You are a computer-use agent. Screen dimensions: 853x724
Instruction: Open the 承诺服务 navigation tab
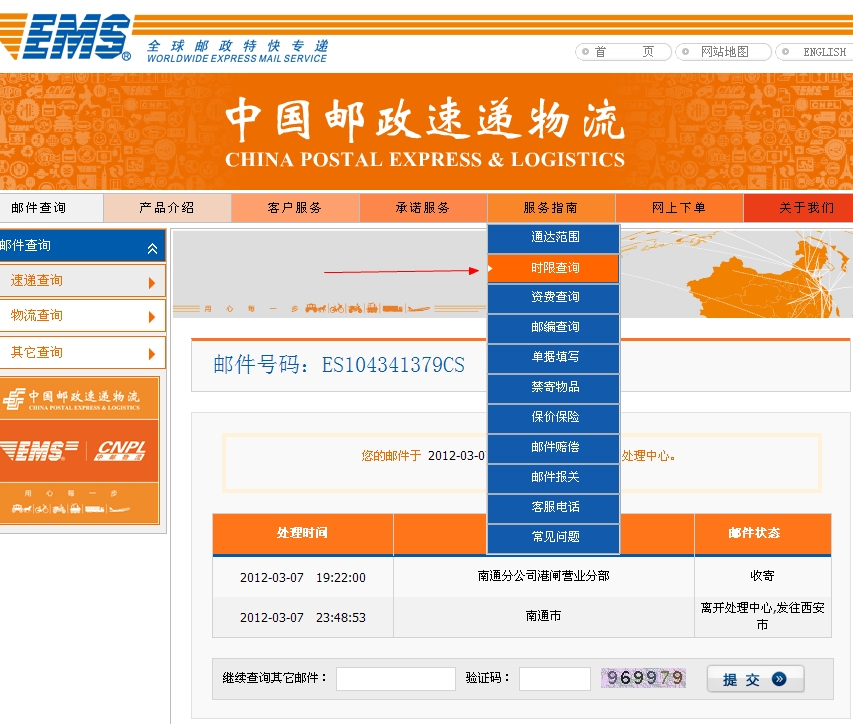(x=423, y=208)
